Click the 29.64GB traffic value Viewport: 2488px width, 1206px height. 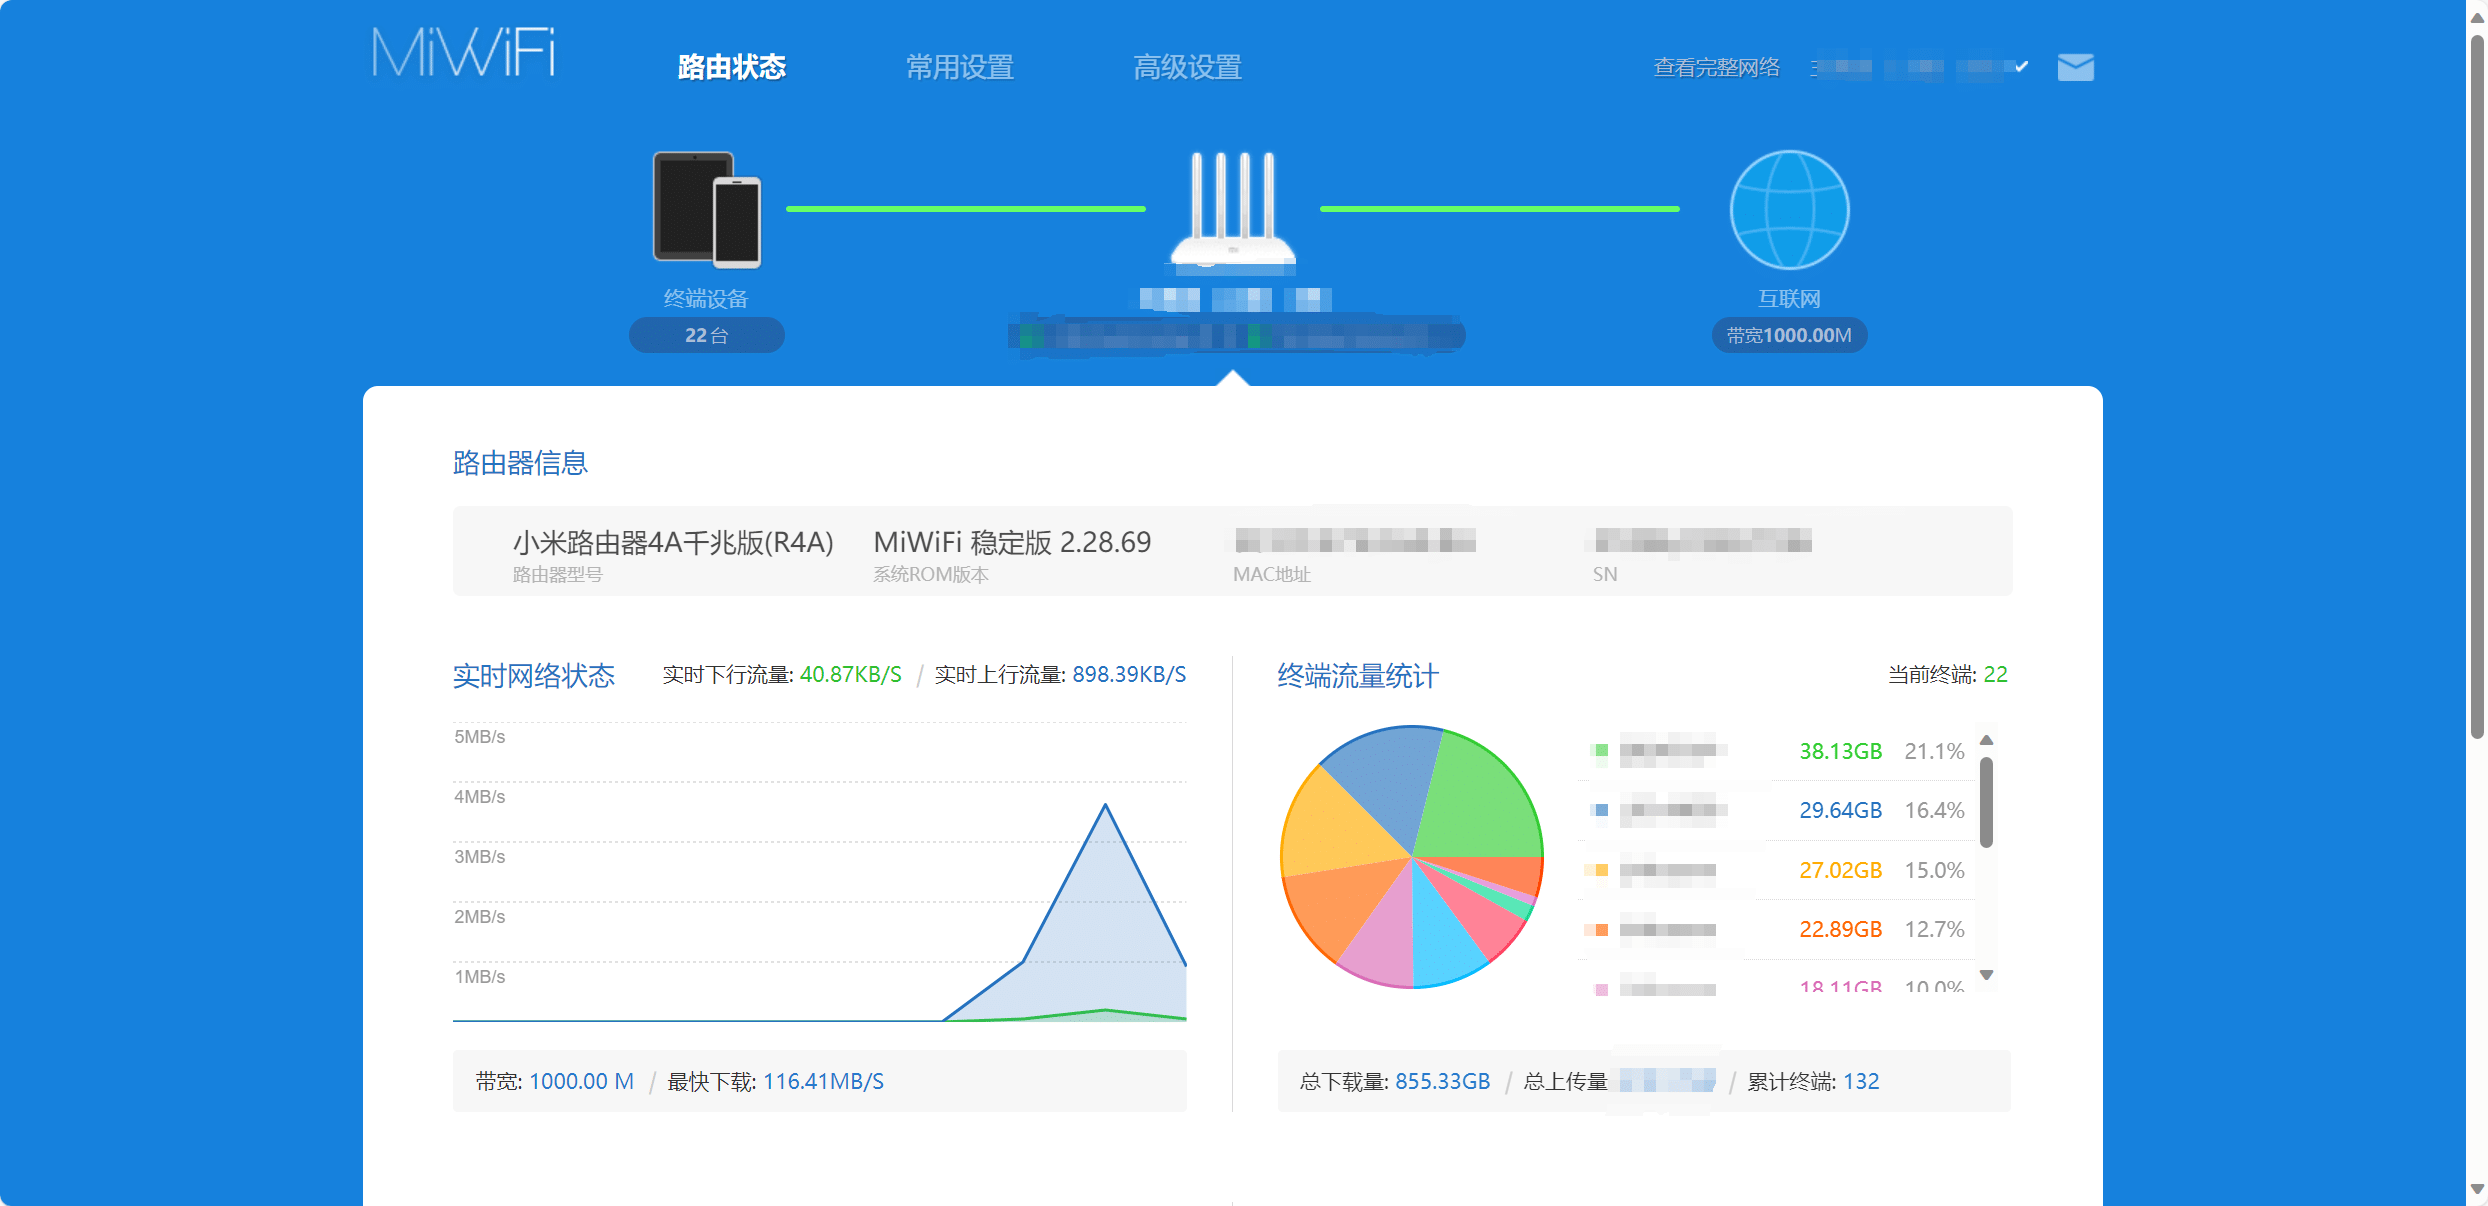click(x=1840, y=810)
